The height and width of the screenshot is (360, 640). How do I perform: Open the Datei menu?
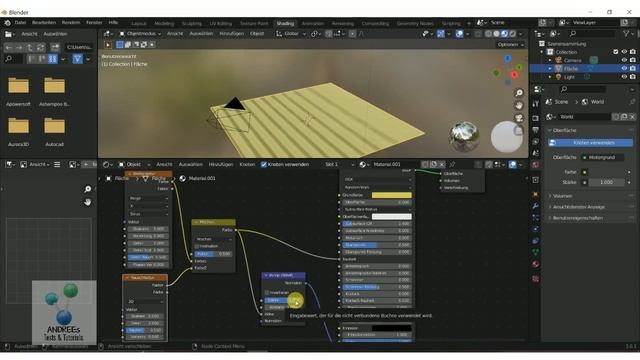point(20,23)
